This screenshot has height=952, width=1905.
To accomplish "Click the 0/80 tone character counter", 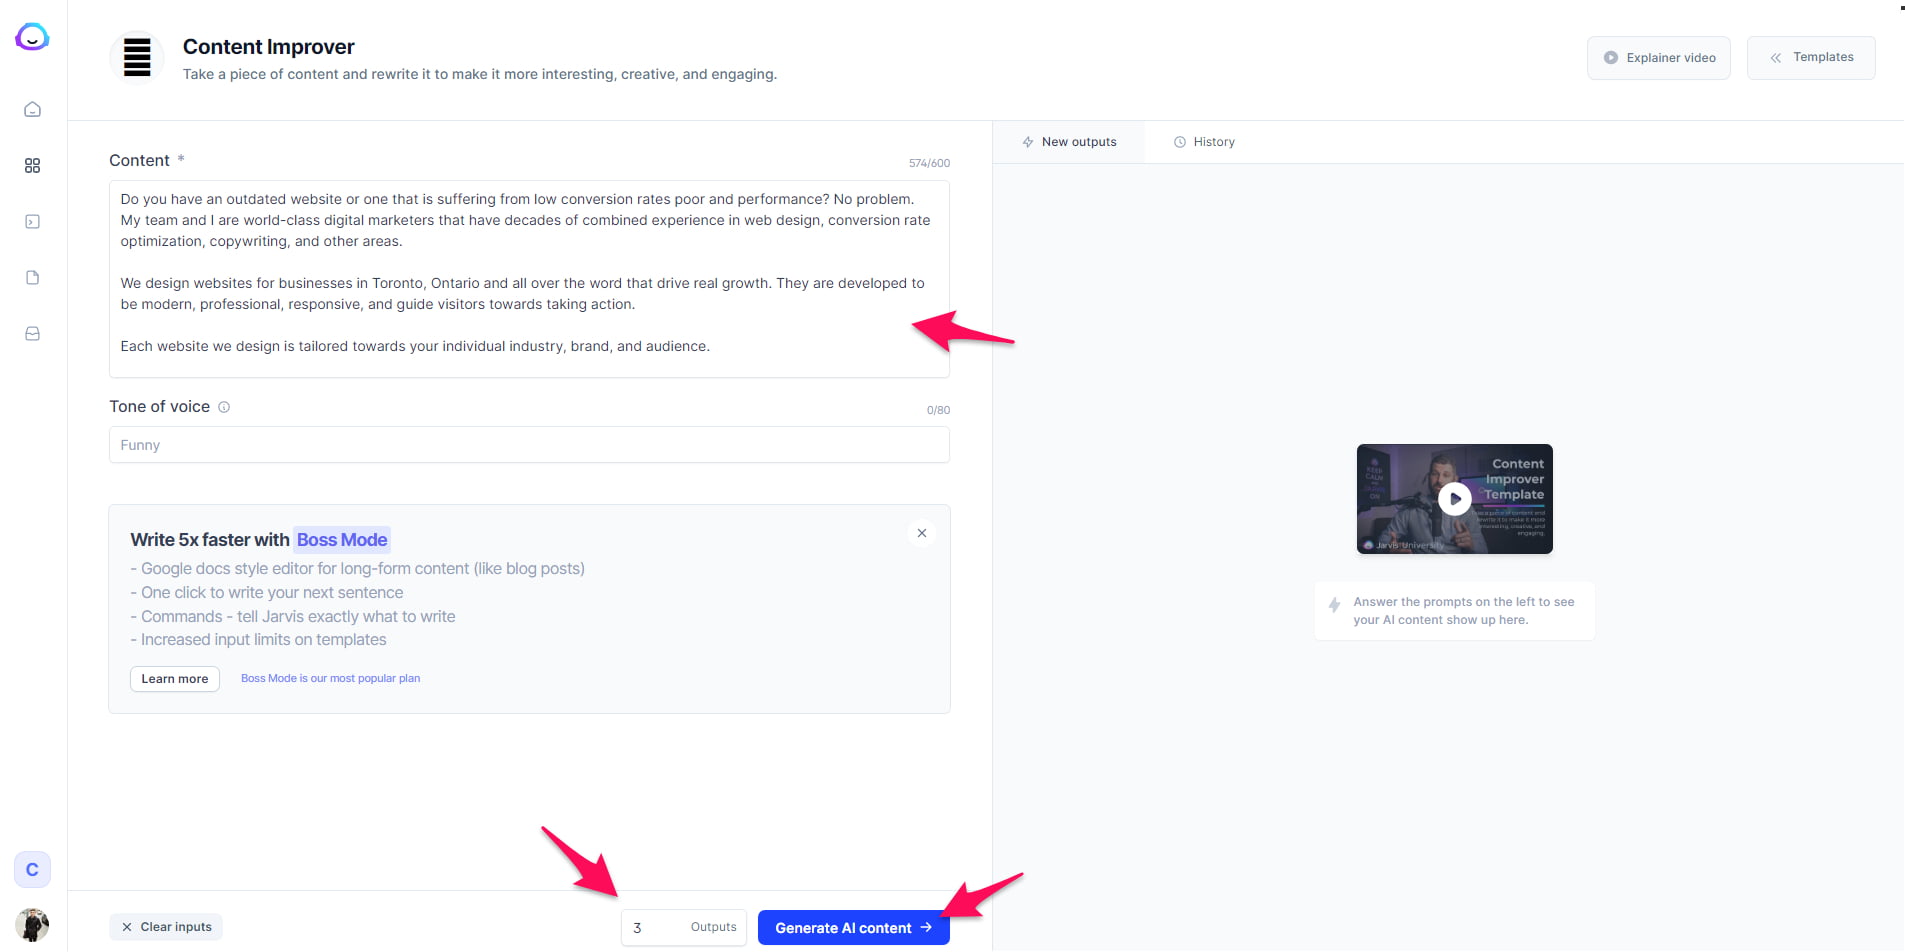I will (x=938, y=410).
